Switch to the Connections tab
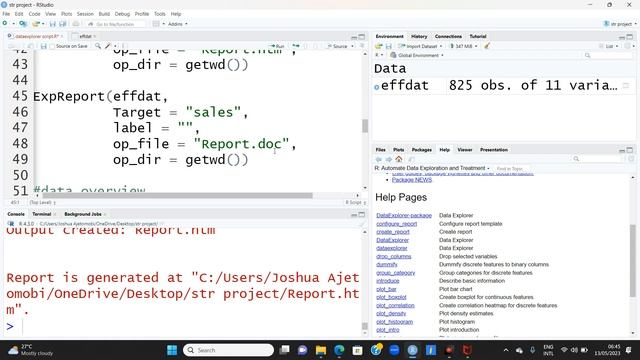 click(448, 36)
